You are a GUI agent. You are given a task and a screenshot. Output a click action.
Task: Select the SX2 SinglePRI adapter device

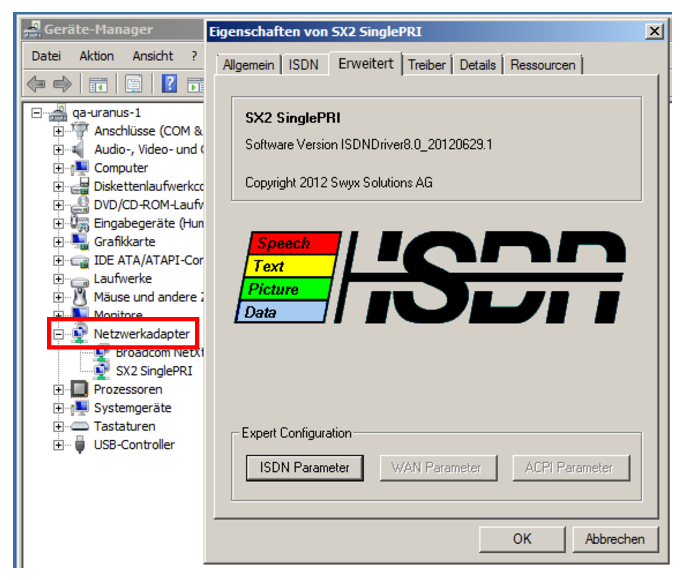[x=153, y=371]
